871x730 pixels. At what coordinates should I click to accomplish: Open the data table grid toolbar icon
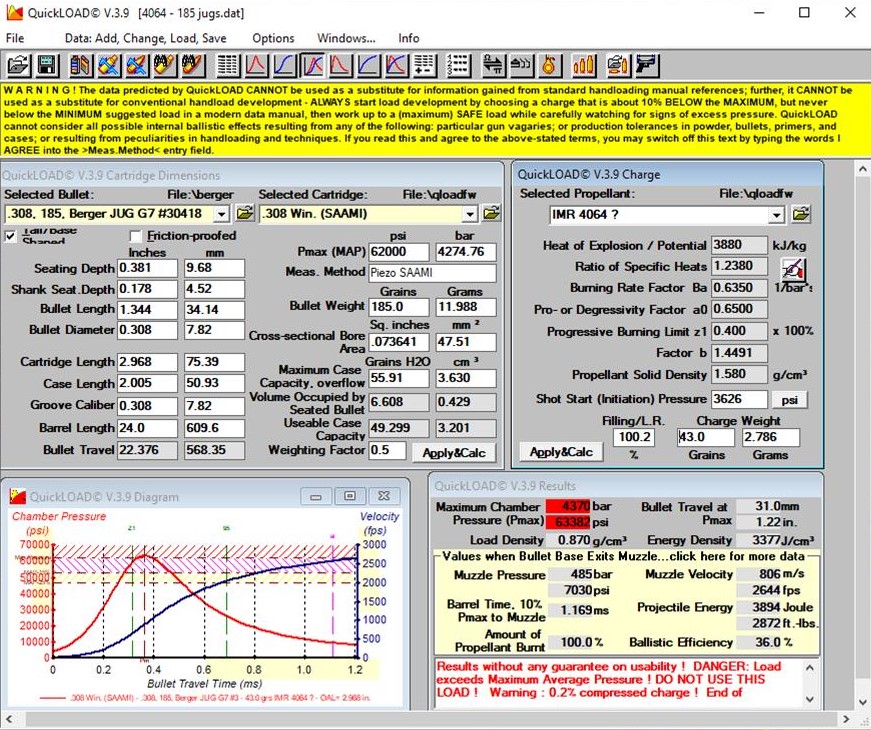228,66
